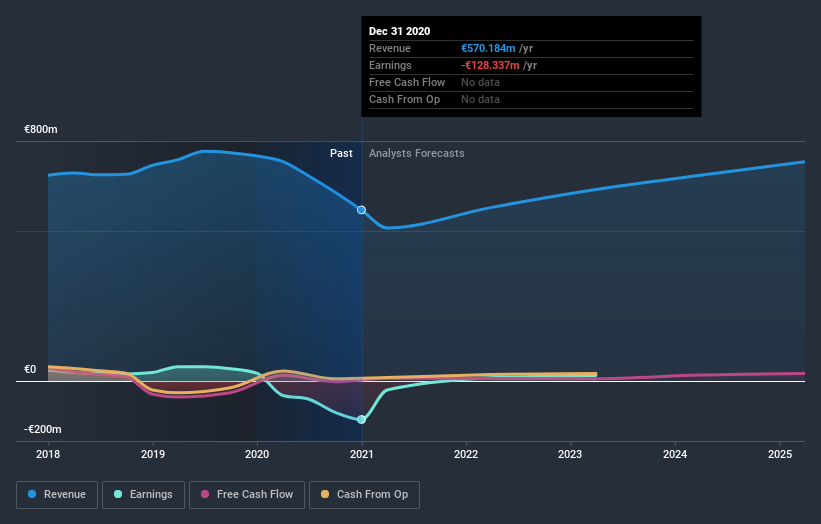The height and width of the screenshot is (524, 821).
Task: Click the 2023 x-axis label
Action: (570, 454)
